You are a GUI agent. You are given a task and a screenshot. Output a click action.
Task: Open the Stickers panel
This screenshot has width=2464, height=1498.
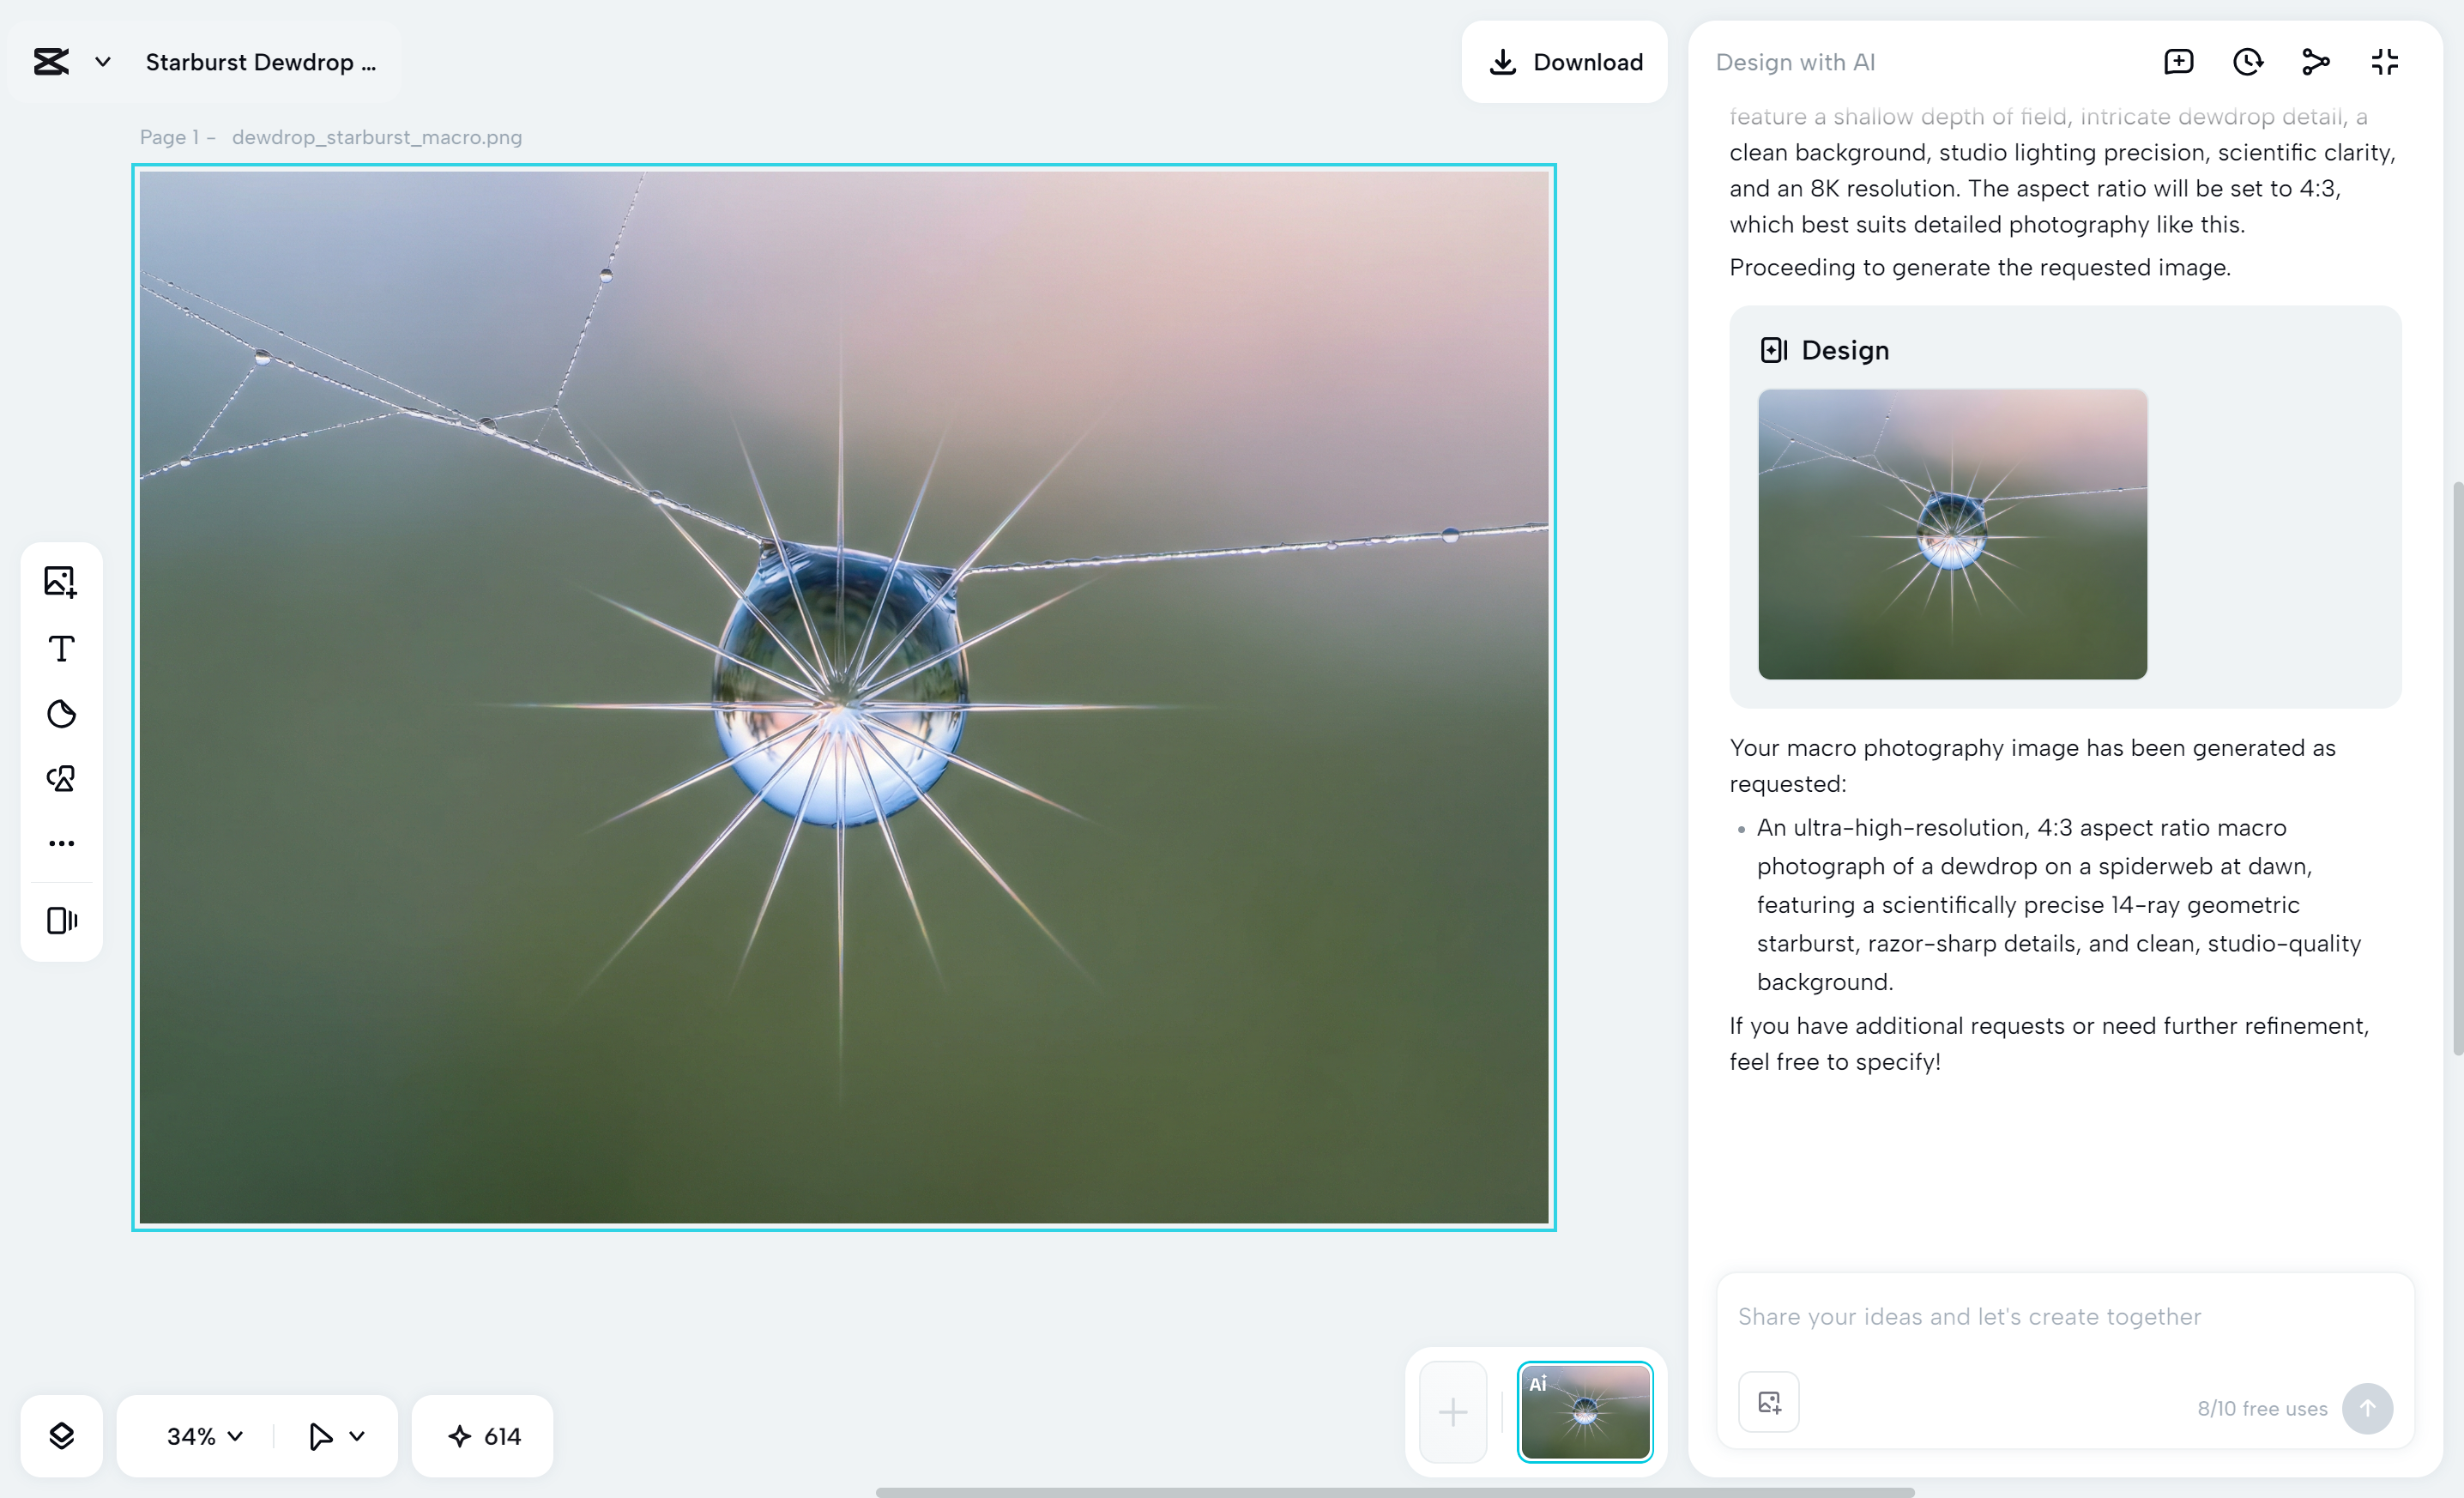(61, 714)
